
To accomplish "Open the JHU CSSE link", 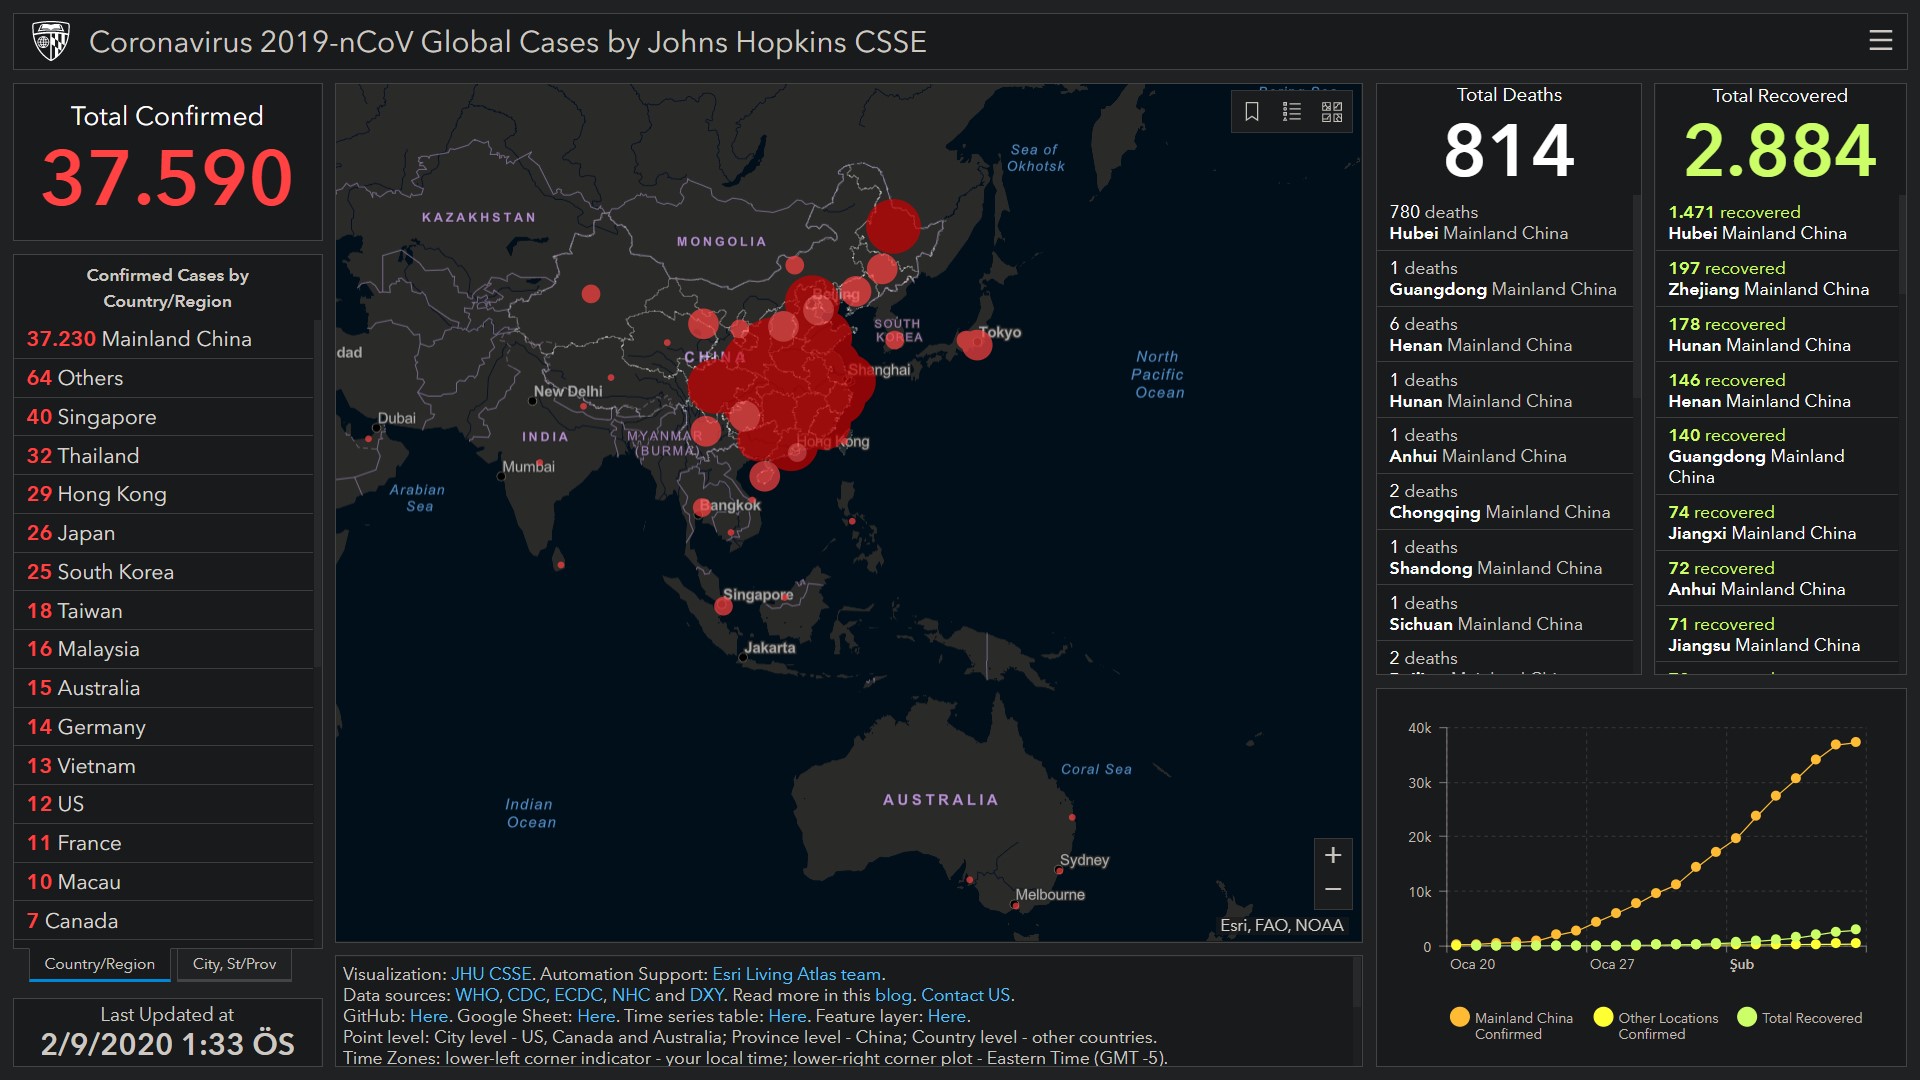I will 491,974.
